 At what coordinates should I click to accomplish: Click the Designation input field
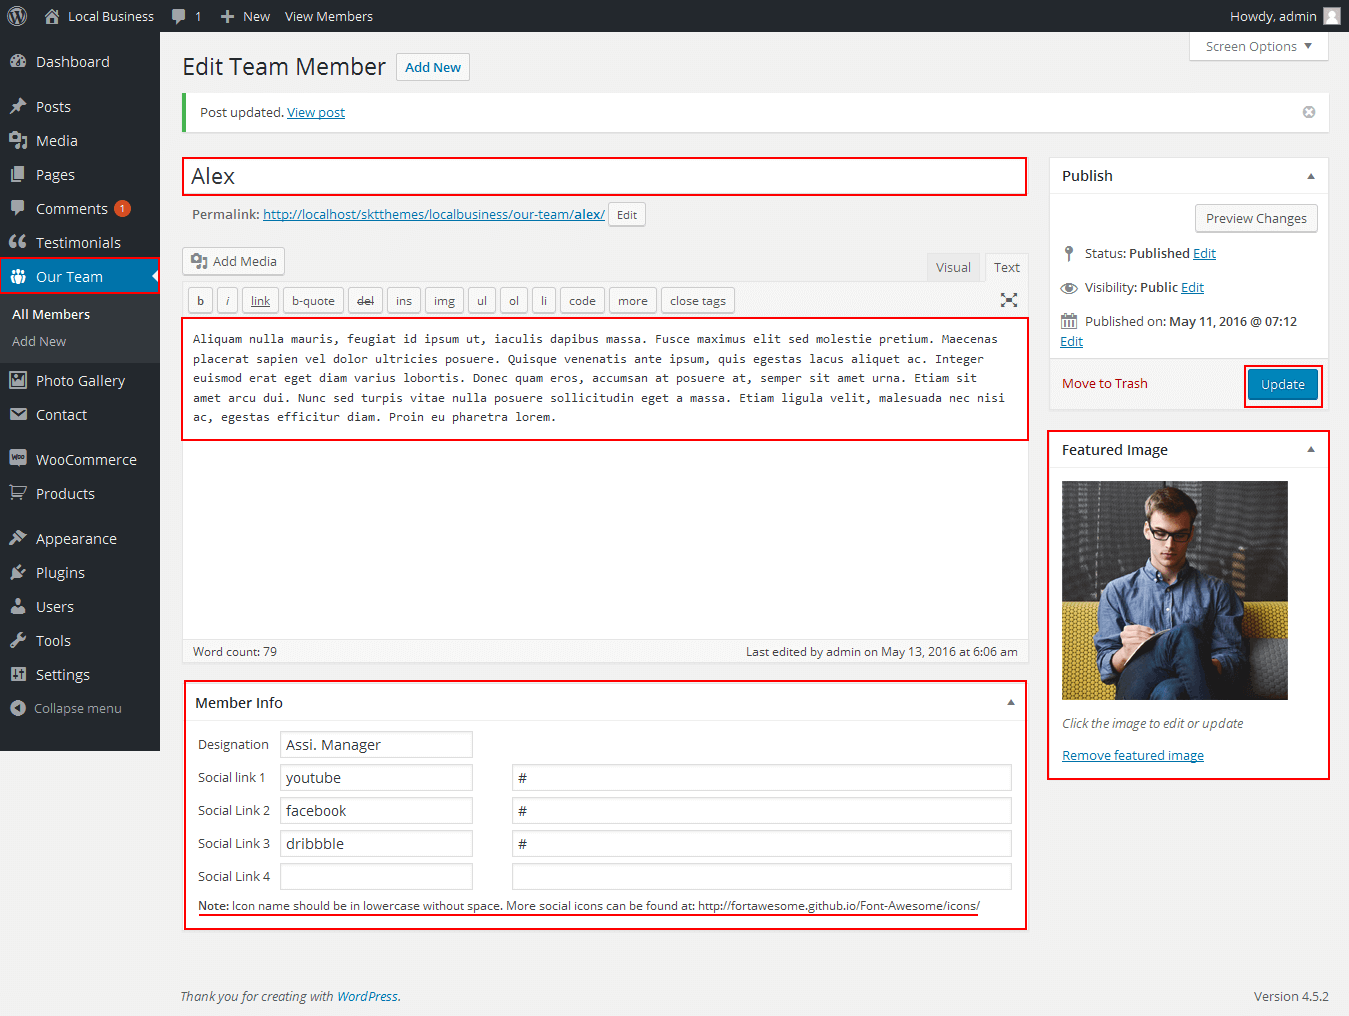coord(376,745)
